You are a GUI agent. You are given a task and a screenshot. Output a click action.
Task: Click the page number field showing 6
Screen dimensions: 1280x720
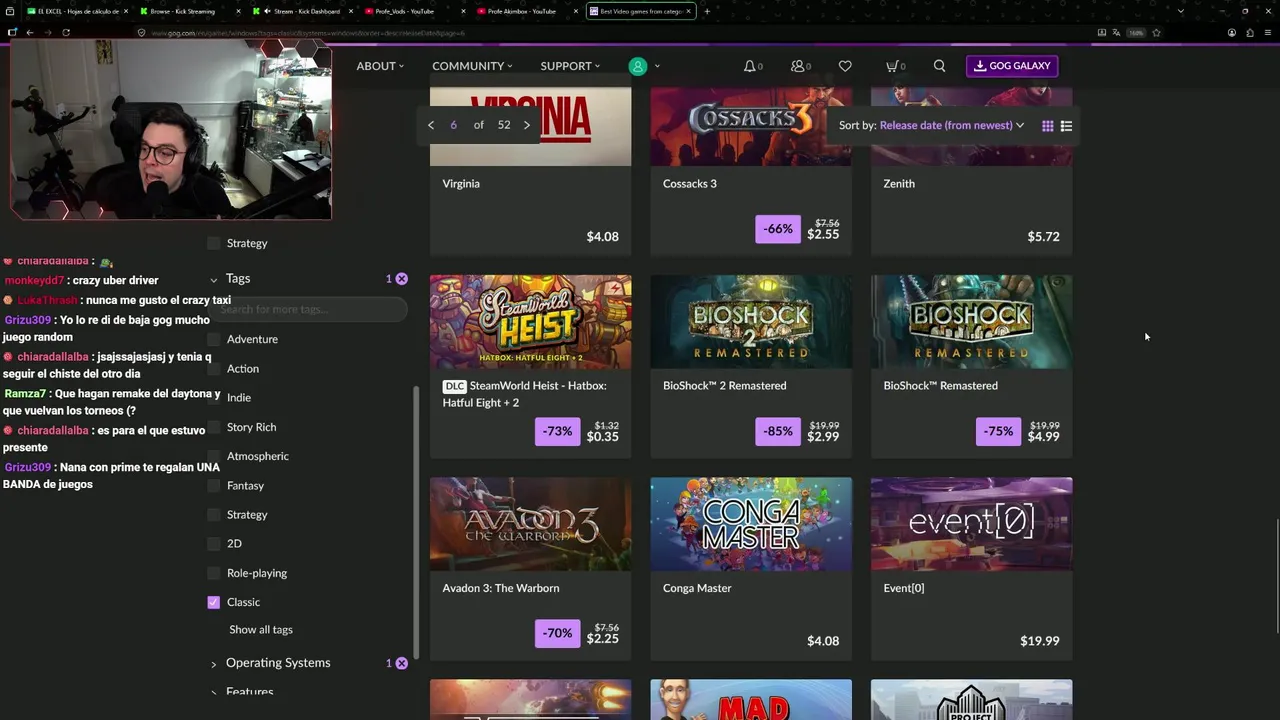[x=453, y=125]
